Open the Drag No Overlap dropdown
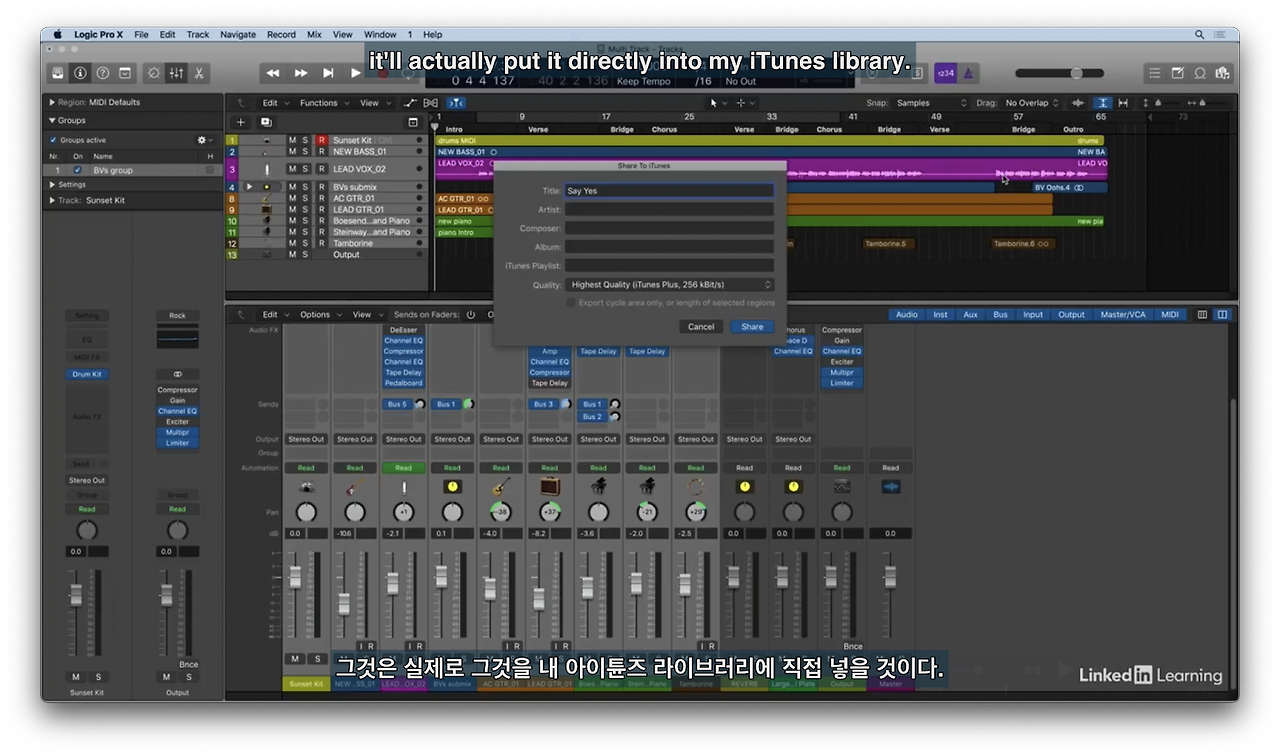This screenshot has height=756, width=1280. coord(1031,103)
